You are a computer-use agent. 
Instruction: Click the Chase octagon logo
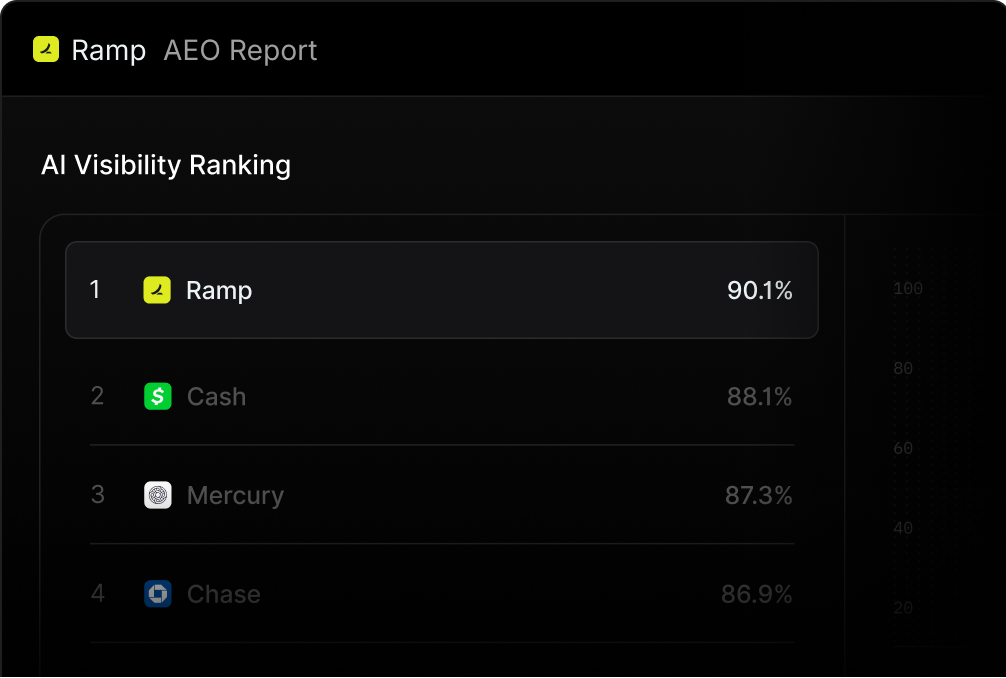point(156,594)
